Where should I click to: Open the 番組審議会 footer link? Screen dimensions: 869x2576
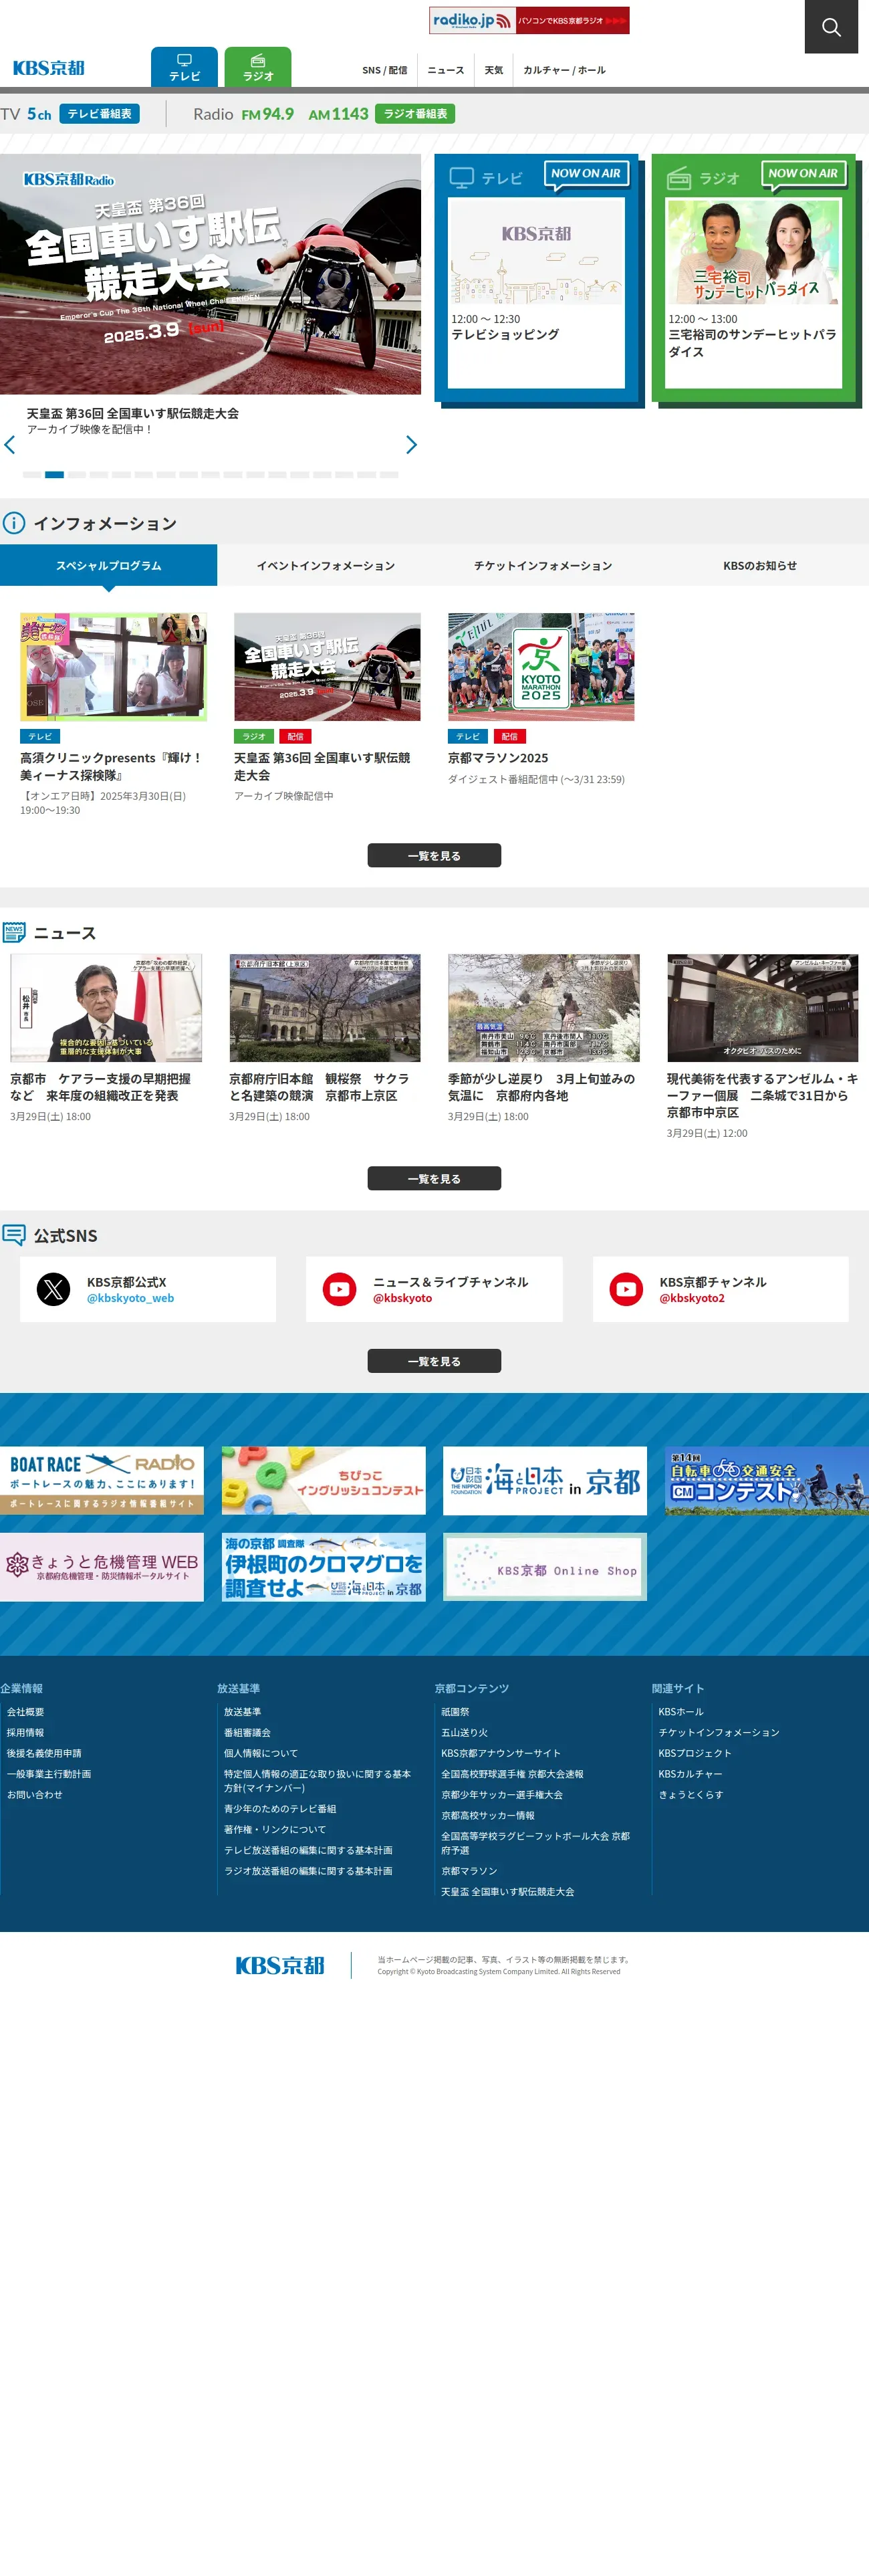click(247, 1733)
